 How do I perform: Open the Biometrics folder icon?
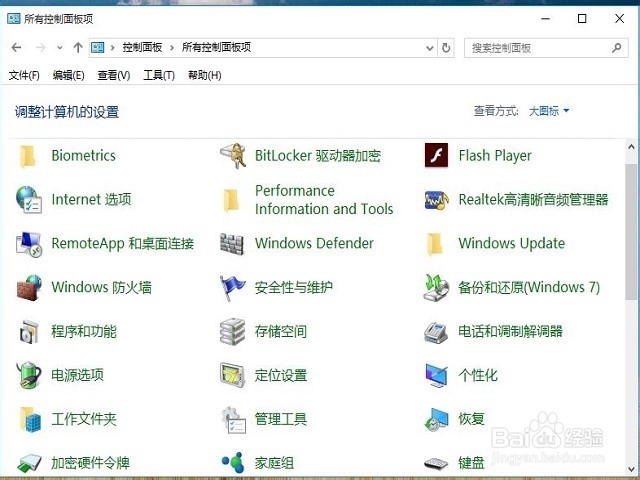coord(28,156)
